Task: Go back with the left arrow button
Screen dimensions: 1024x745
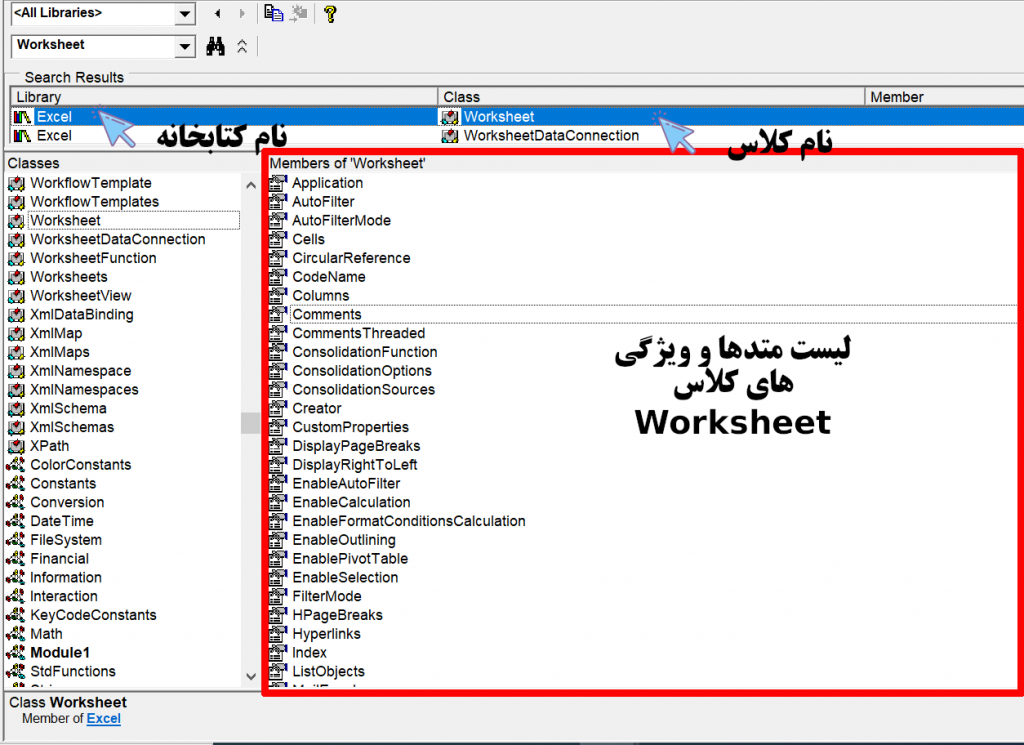Action: [x=217, y=13]
